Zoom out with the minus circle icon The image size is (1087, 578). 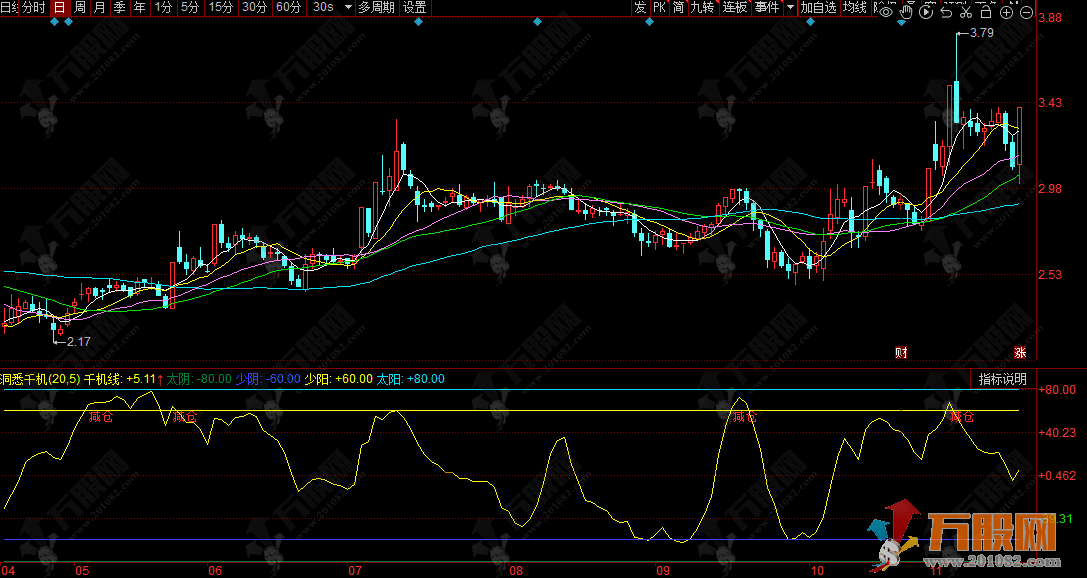point(1026,13)
